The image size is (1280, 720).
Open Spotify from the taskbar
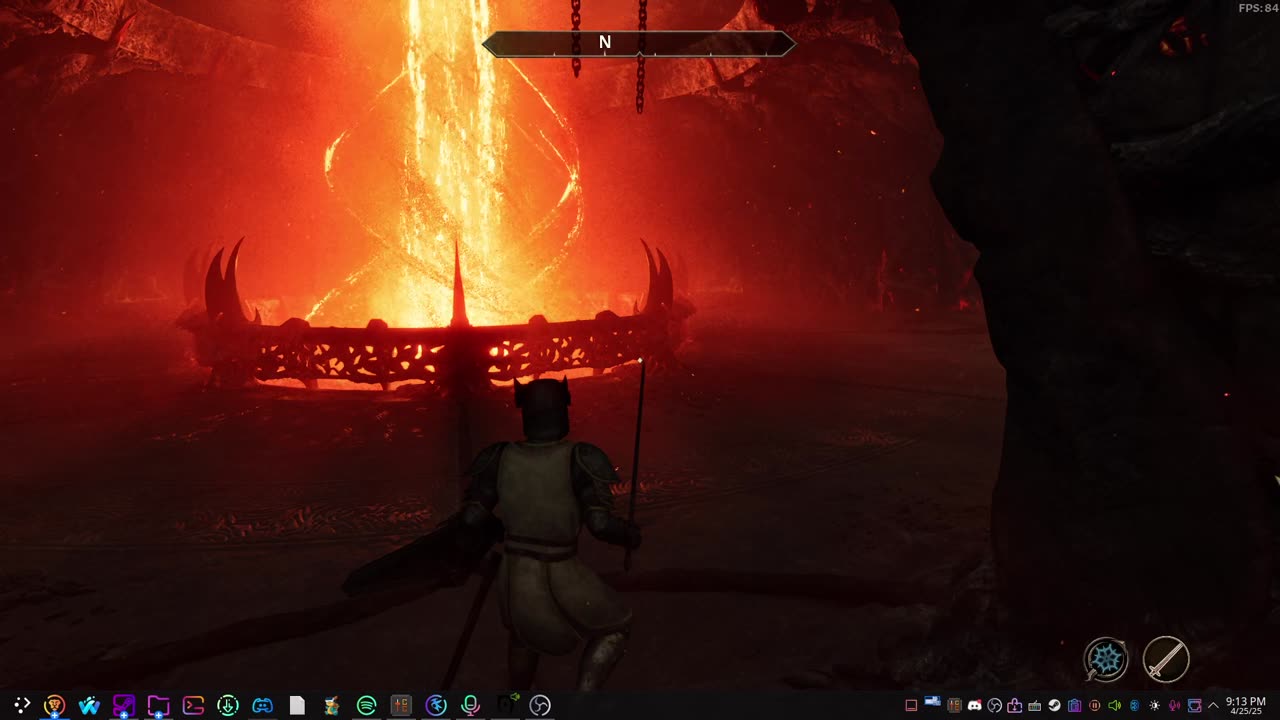click(366, 705)
